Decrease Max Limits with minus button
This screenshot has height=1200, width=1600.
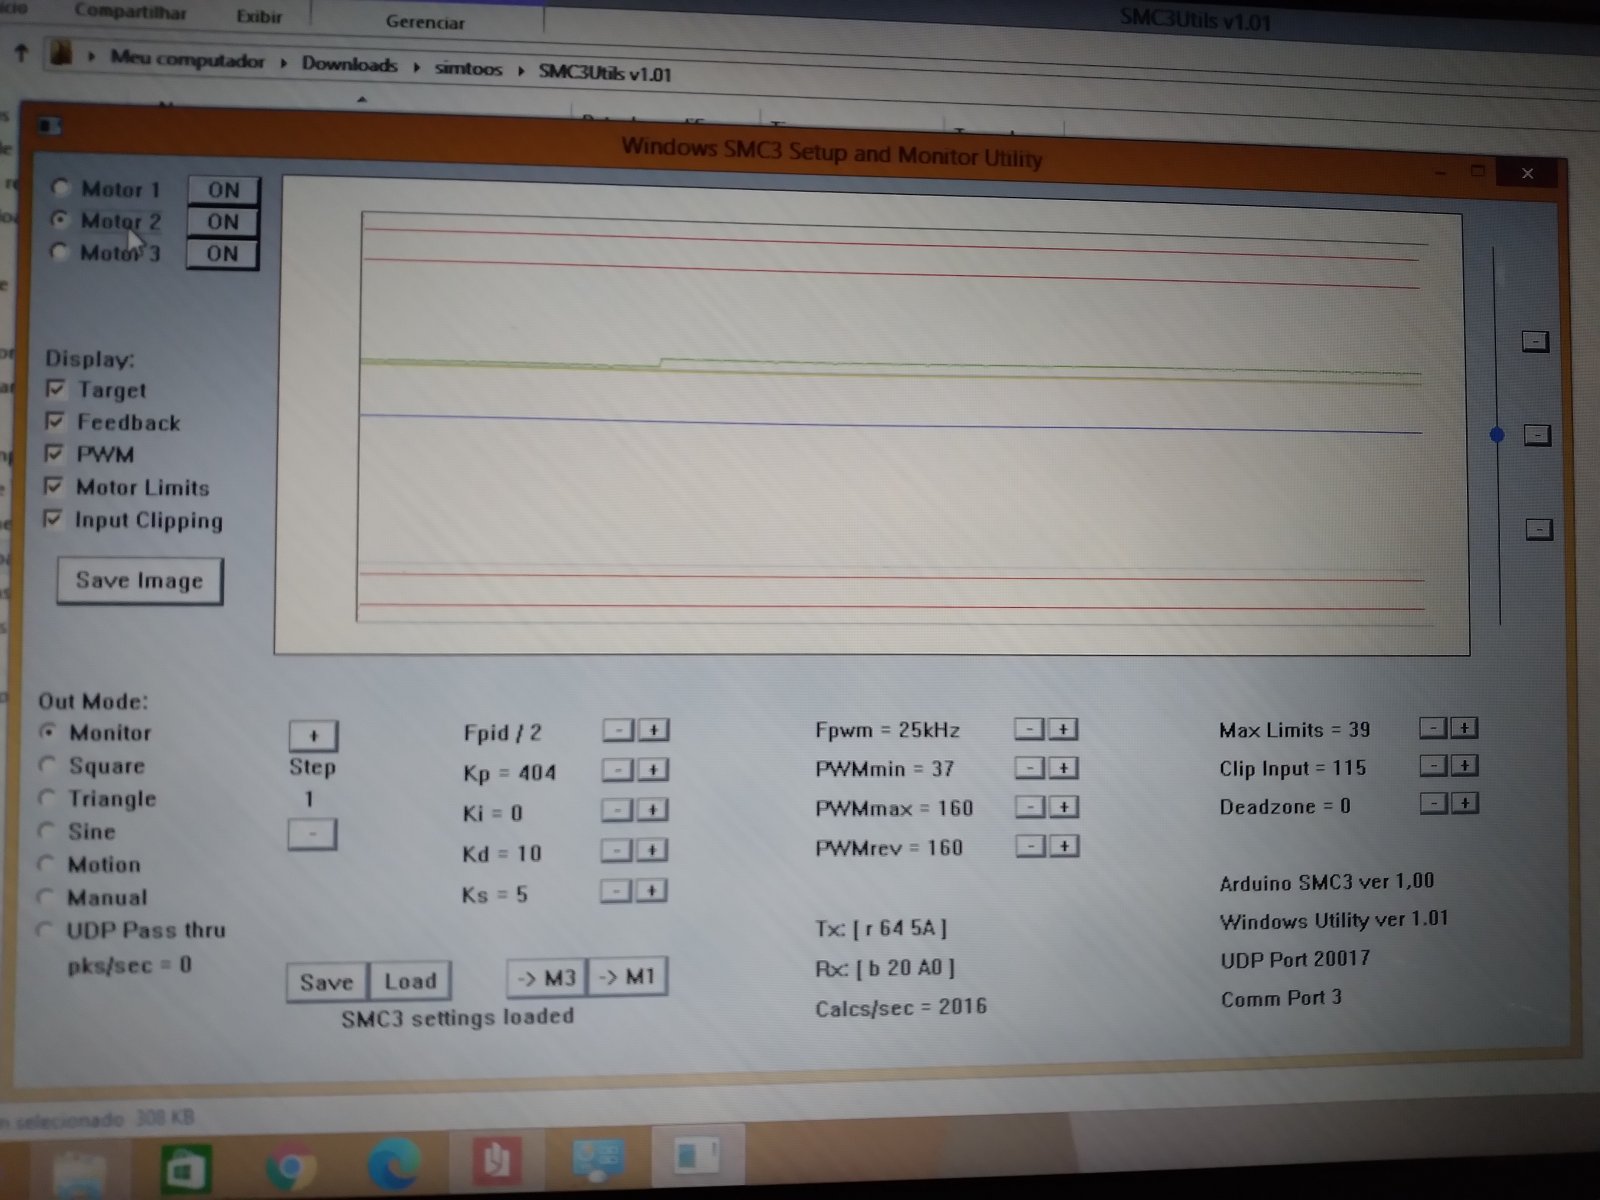(x=1433, y=728)
